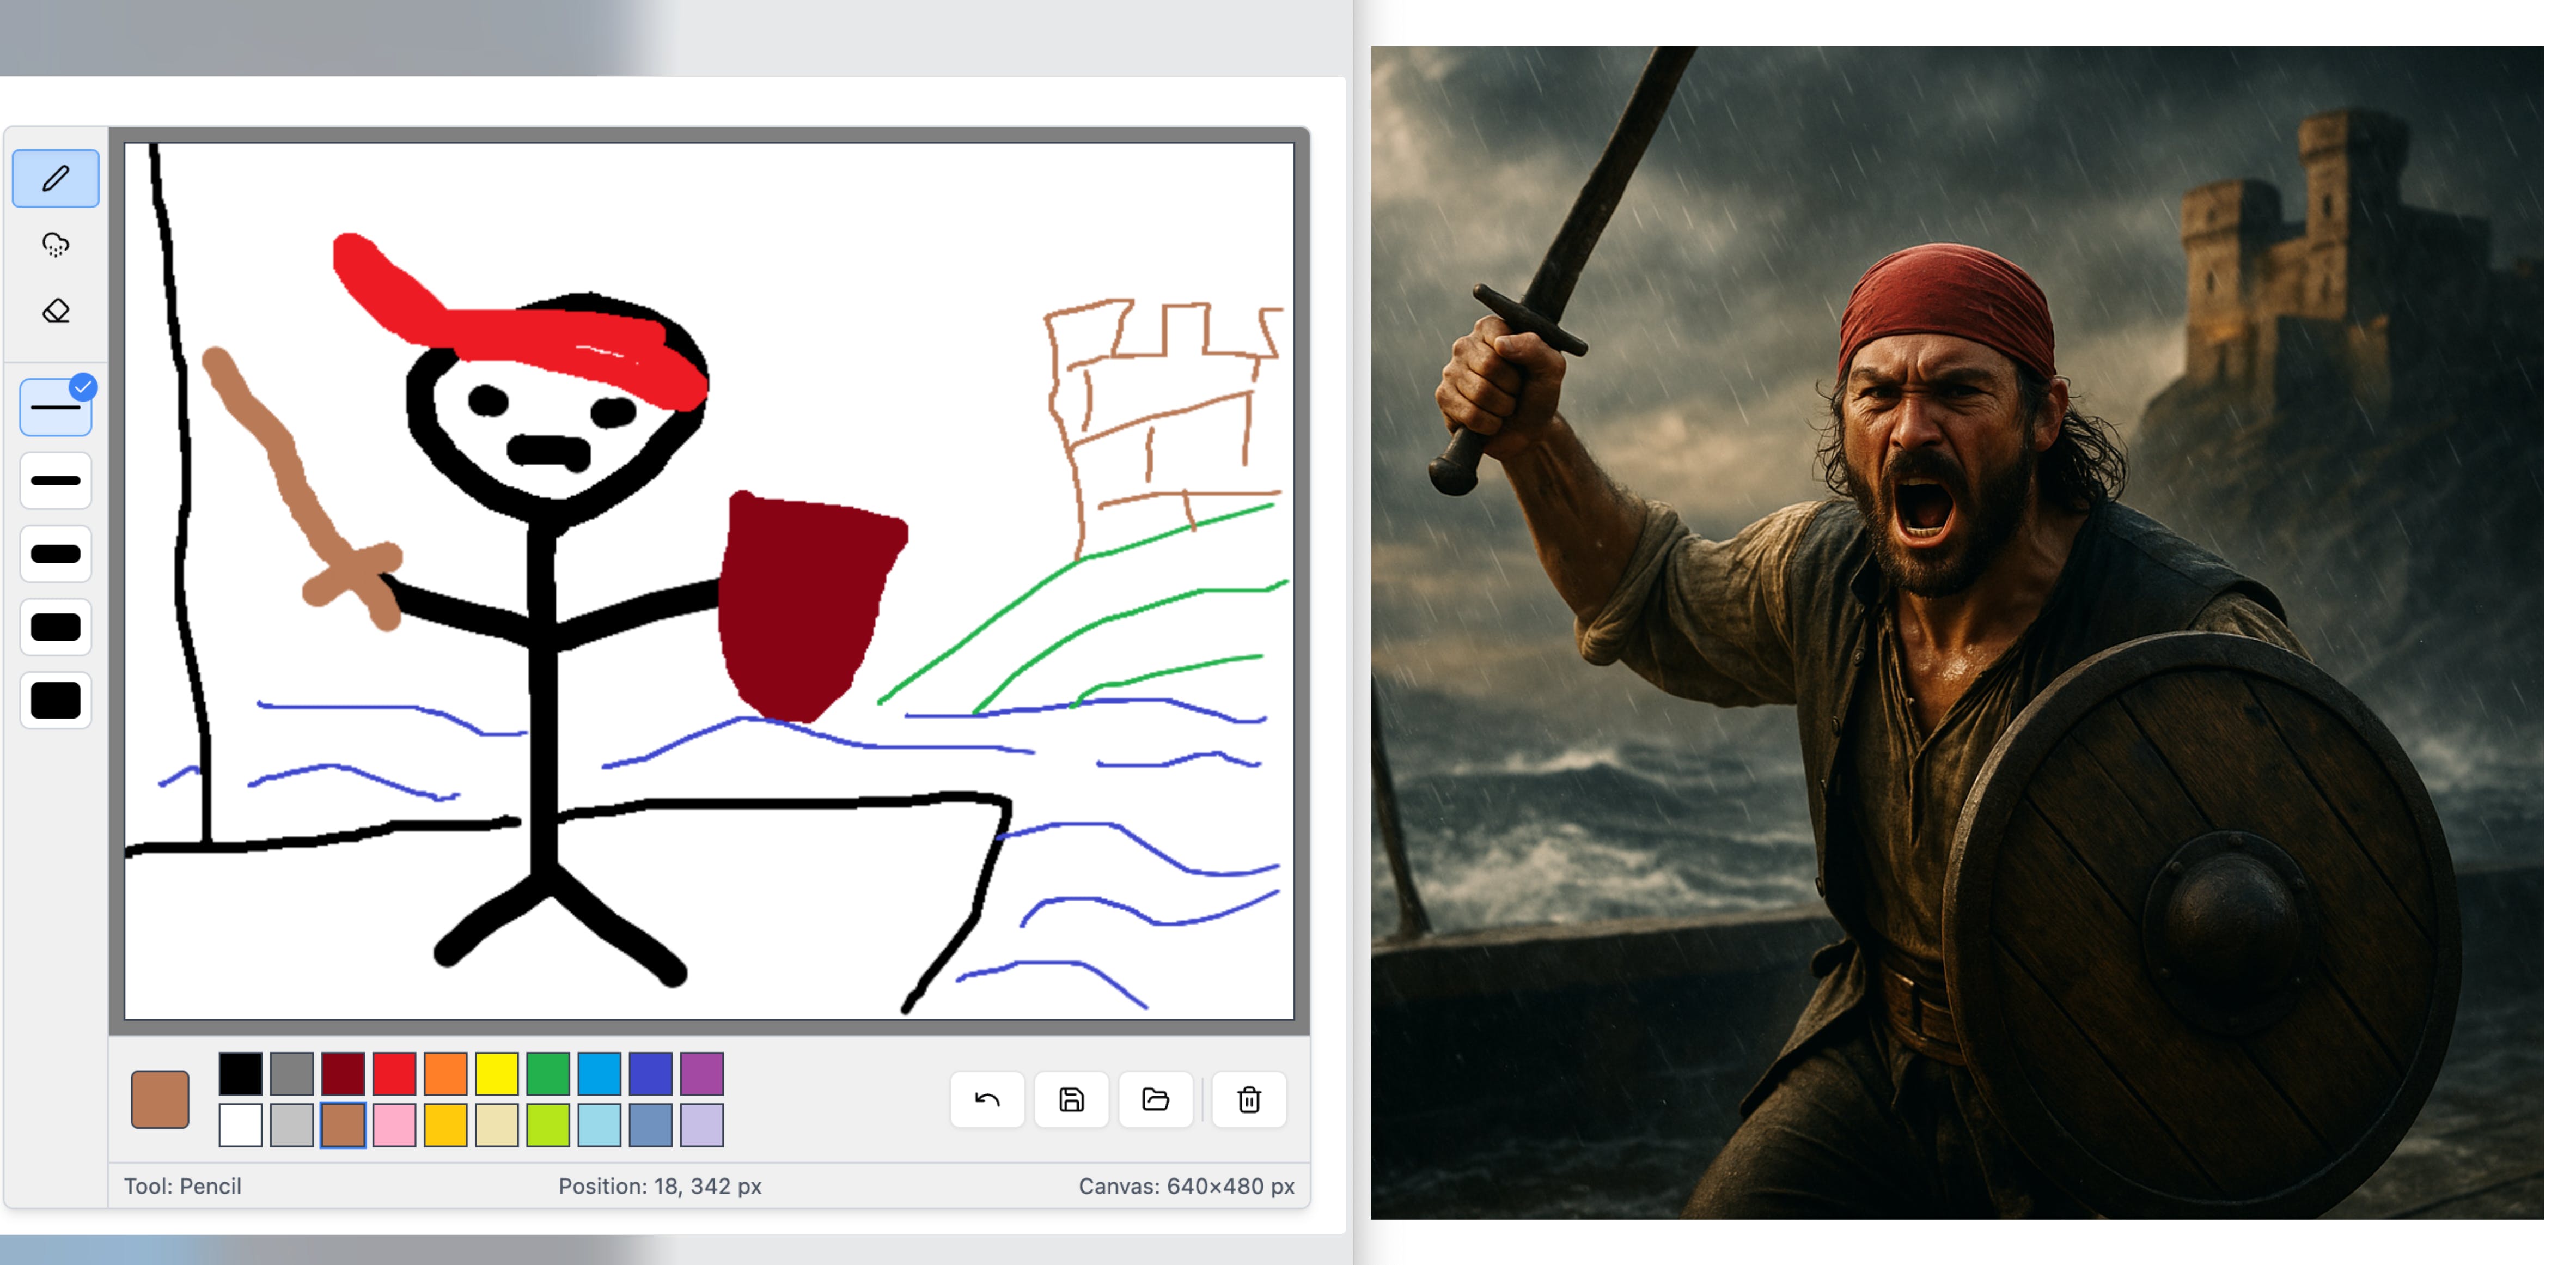The height and width of the screenshot is (1265, 2576).
Task: Pick the green color swatch
Action: point(548,1073)
